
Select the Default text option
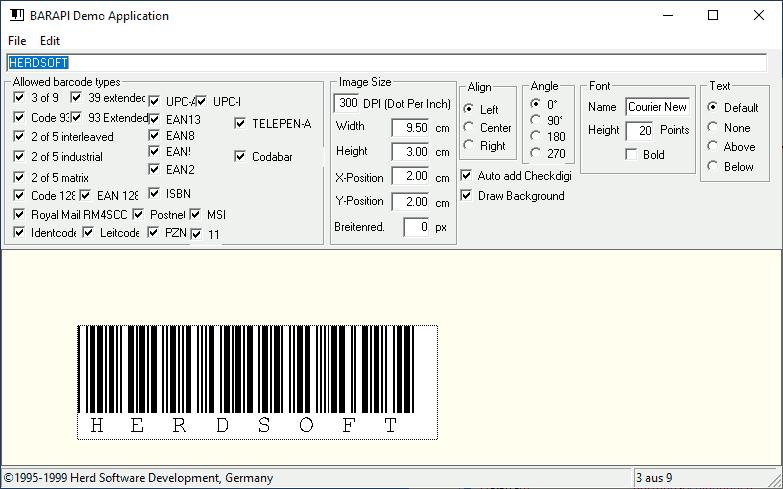click(713, 107)
